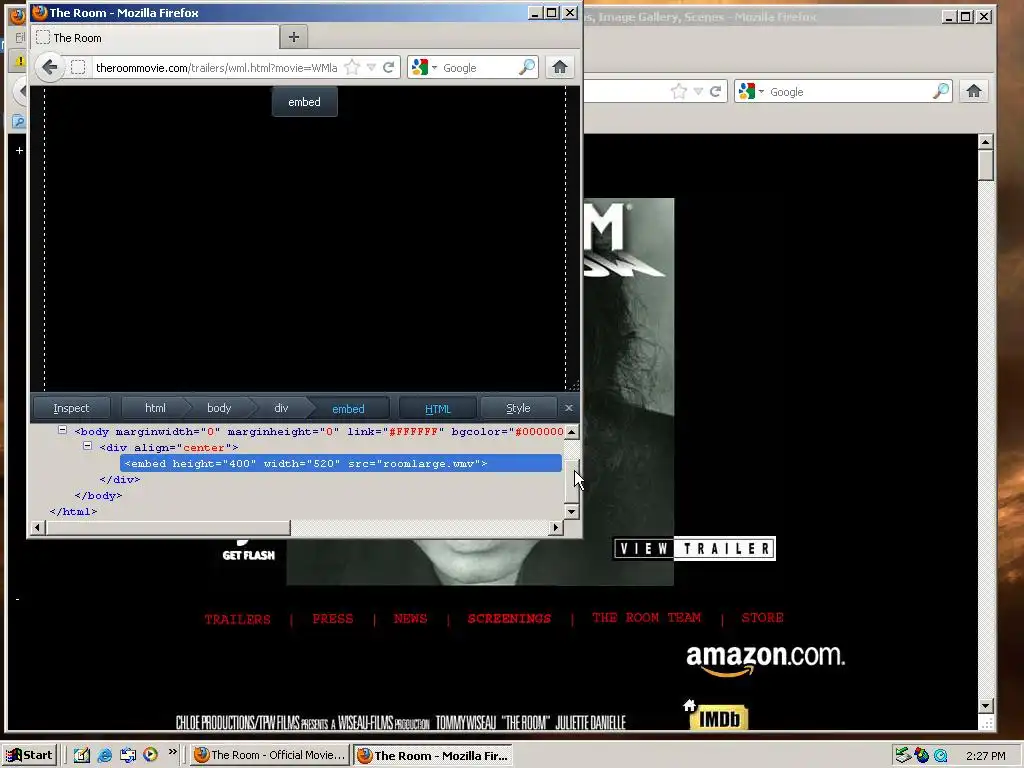Reload page in the front Firefox window
This screenshot has height=768, width=1024.
(389, 67)
